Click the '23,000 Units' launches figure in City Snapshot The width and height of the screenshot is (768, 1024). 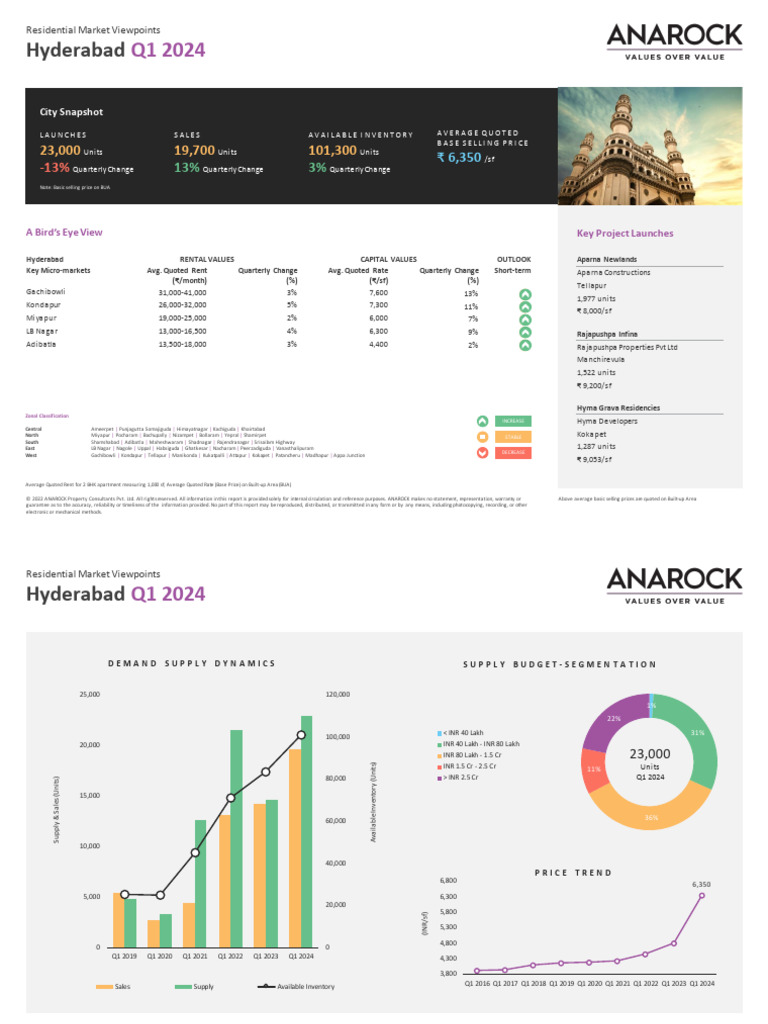click(x=71, y=151)
